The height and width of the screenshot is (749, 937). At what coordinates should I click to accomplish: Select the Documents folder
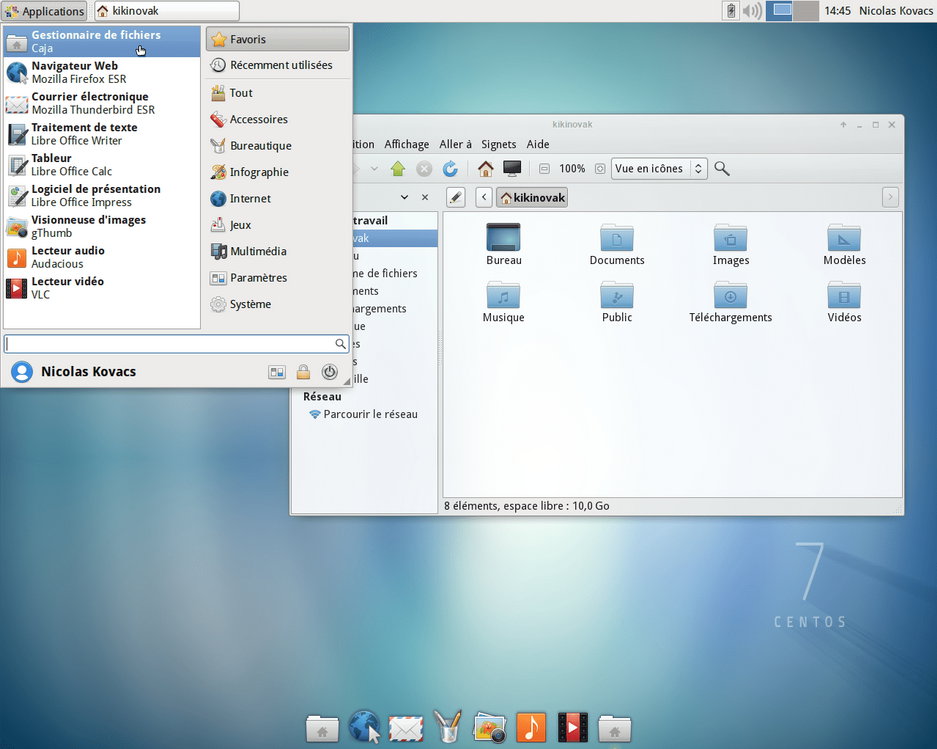point(617,244)
